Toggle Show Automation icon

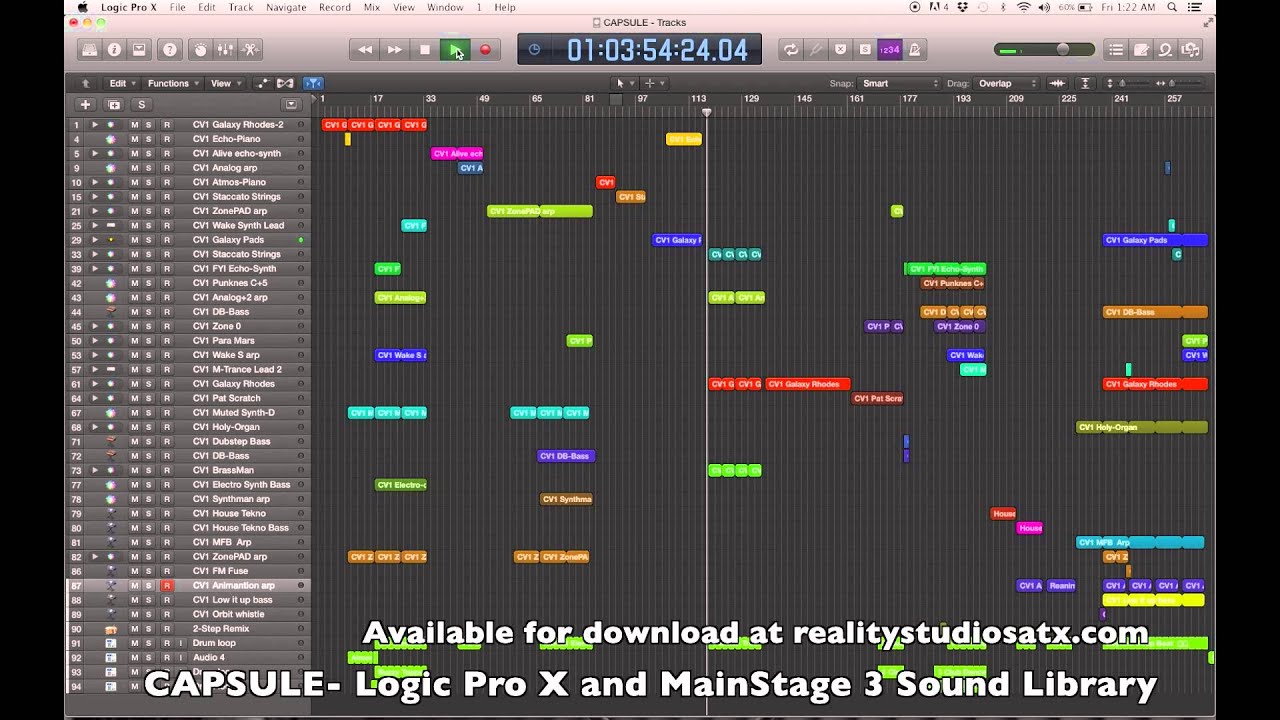(x=263, y=83)
